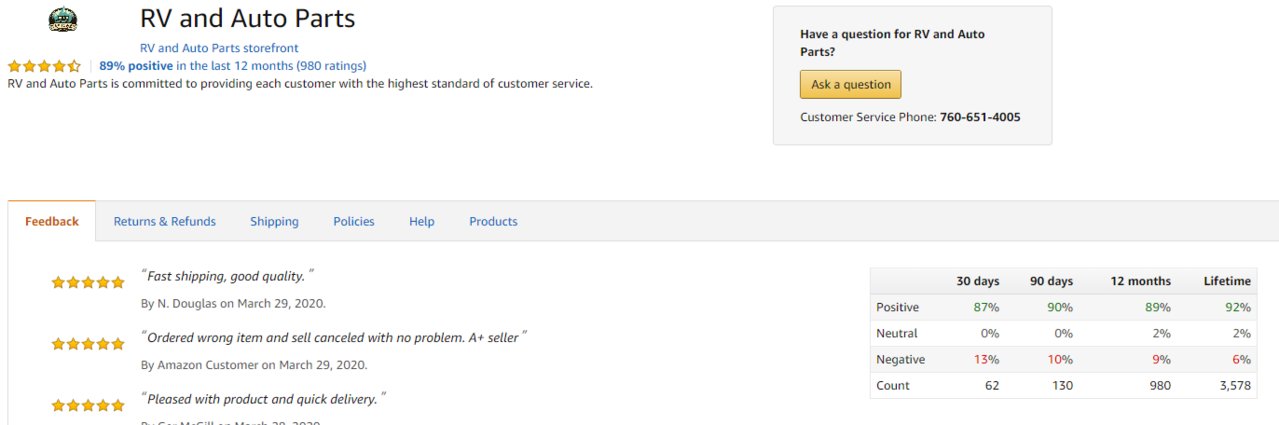Viewport: 1279px width, 425px height.
Task: Select the Policies tab
Action: pyautogui.click(x=354, y=221)
